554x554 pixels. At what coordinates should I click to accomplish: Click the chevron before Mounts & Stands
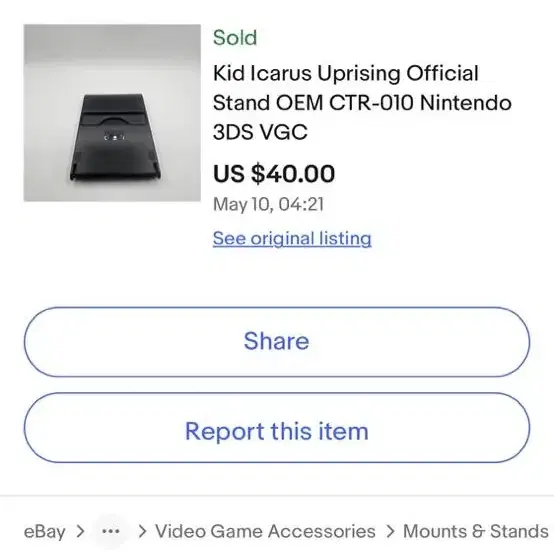(x=390, y=531)
